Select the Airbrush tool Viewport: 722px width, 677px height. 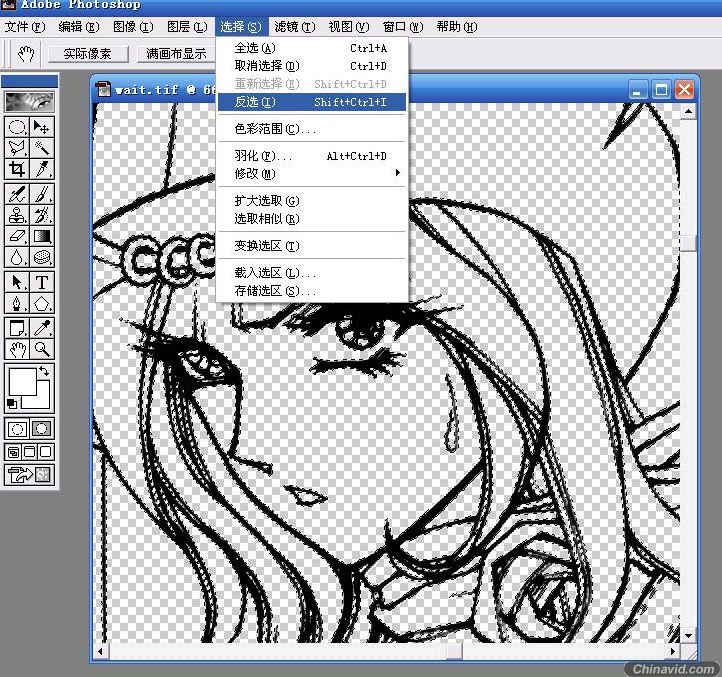17,194
